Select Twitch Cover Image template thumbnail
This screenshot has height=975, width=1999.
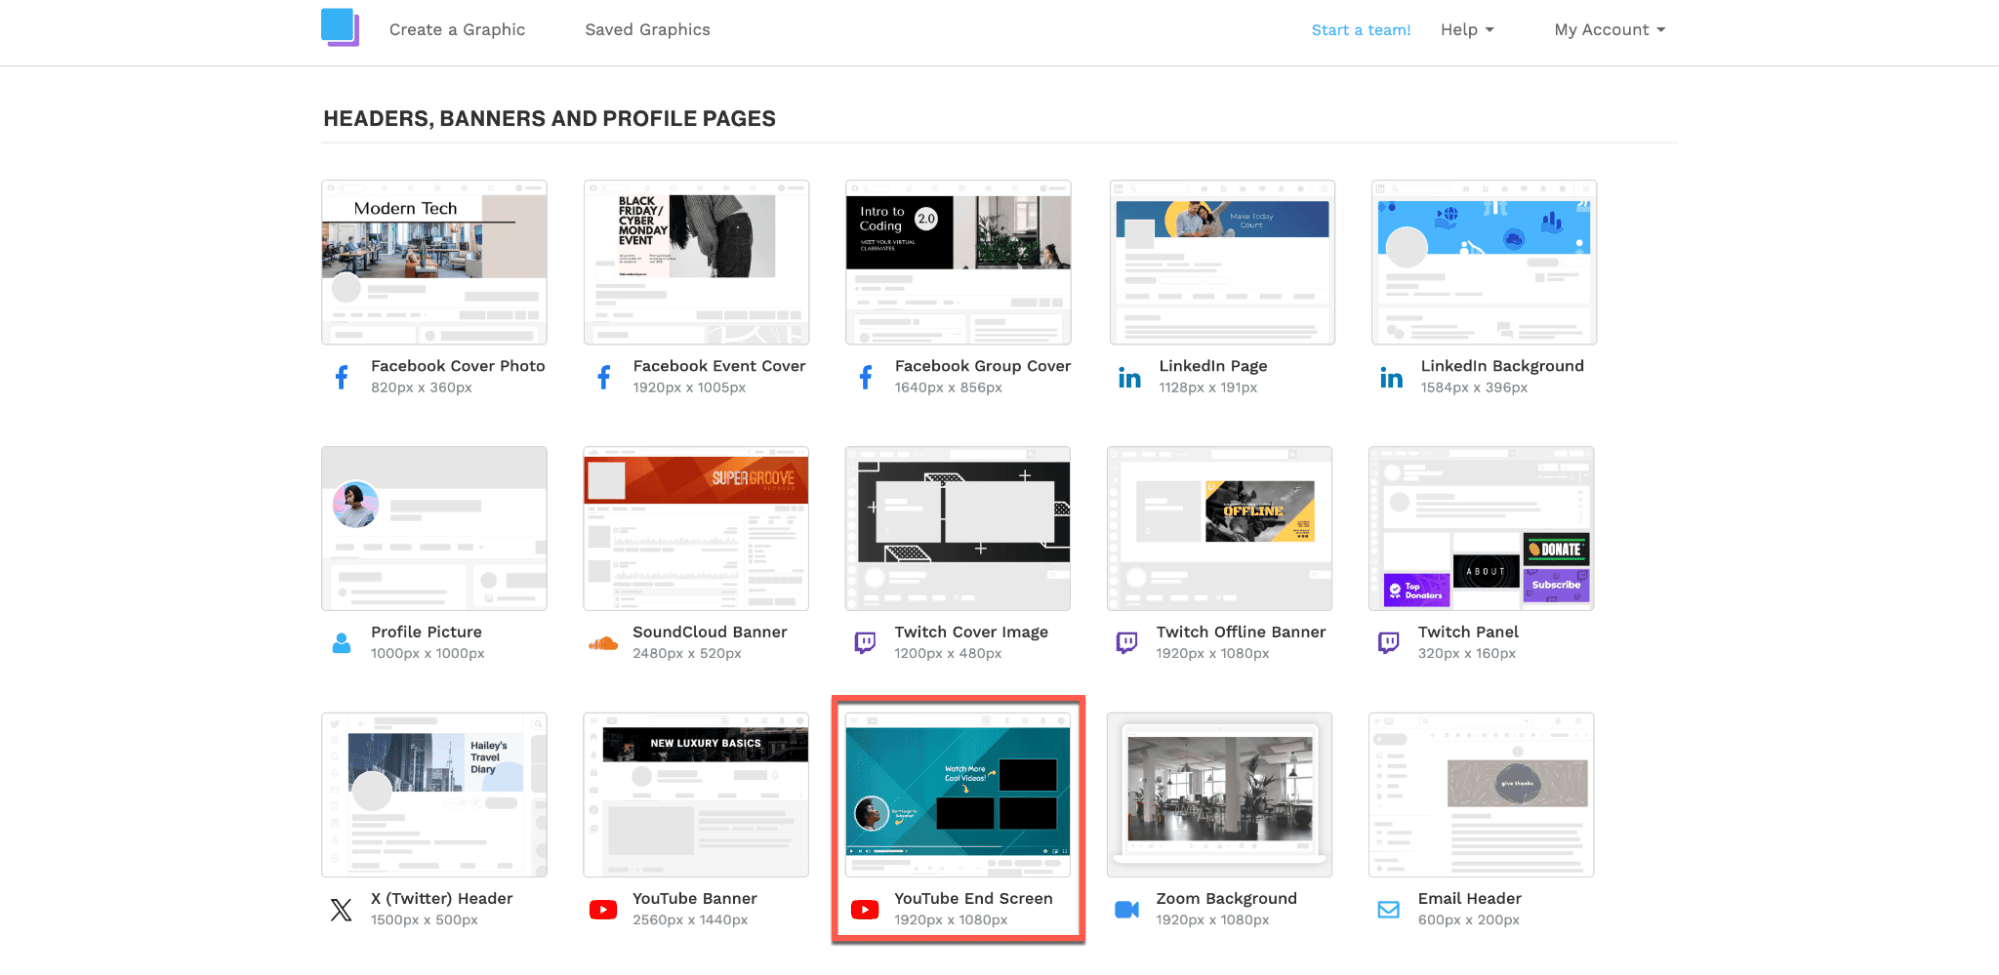pyautogui.click(x=958, y=528)
